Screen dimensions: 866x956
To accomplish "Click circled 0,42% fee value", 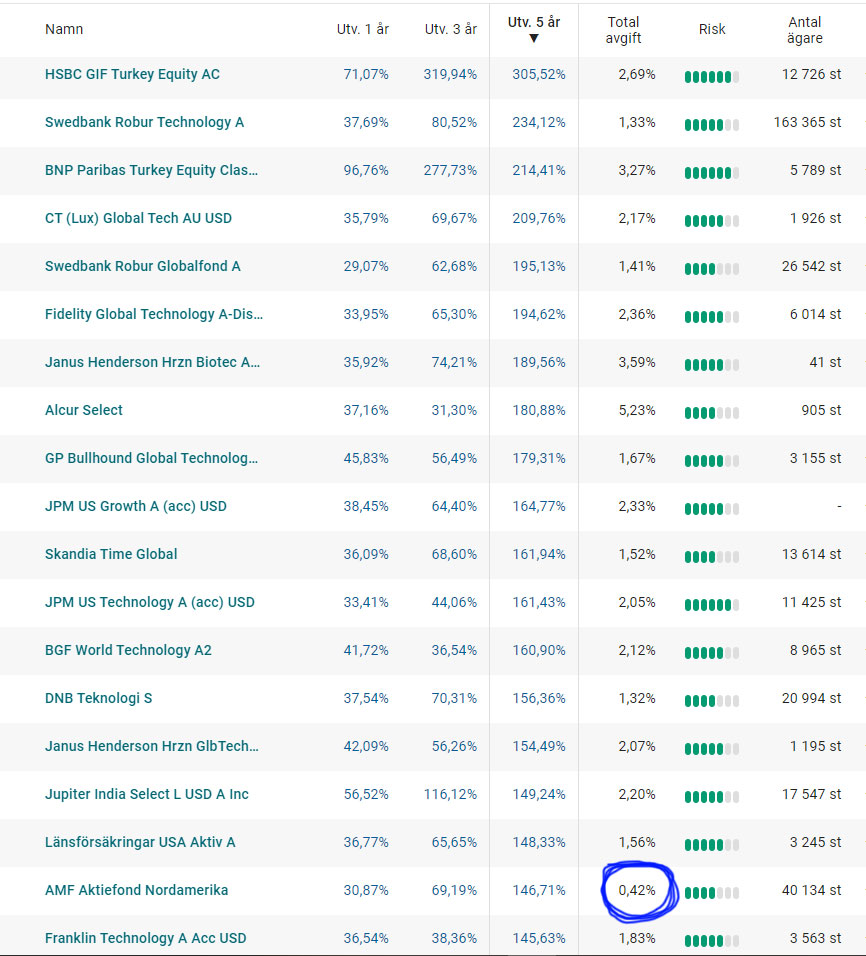I will click(636, 890).
